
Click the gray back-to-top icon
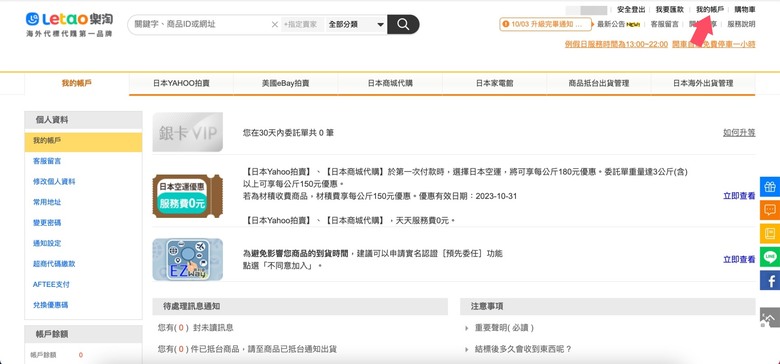pyautogui.click(x=770, y=318)
